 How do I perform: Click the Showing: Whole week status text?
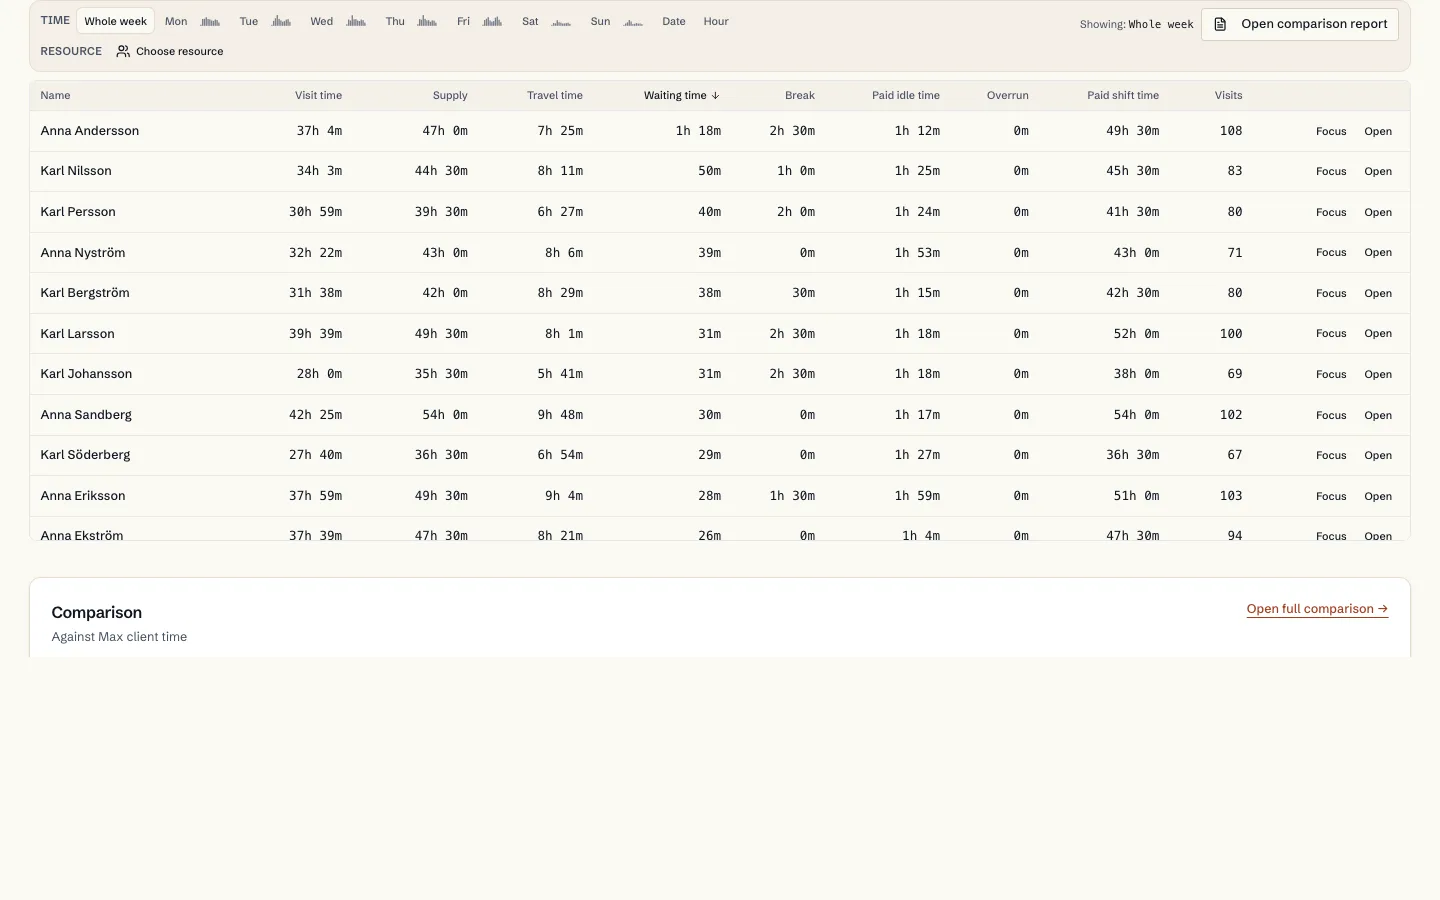click(x=1136, y=24)
